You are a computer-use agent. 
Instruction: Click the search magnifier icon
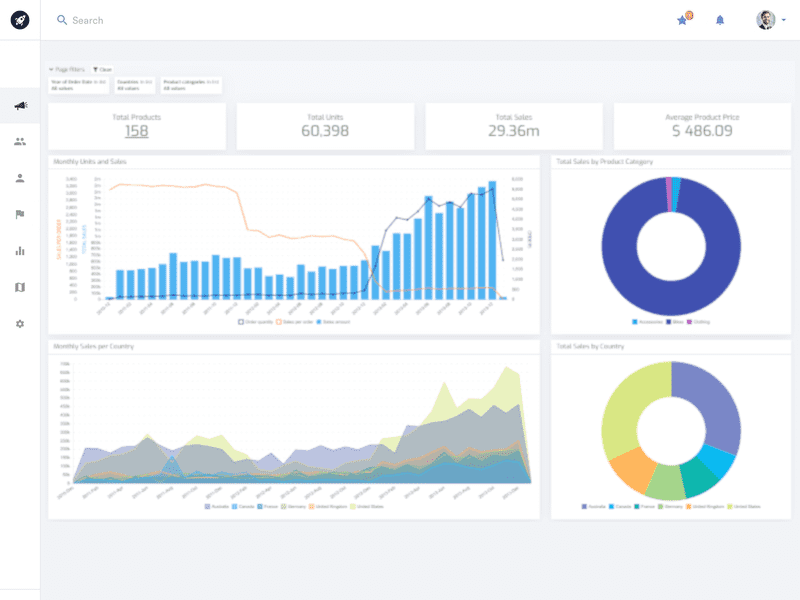pyautogui.click(x=62, y=20)
